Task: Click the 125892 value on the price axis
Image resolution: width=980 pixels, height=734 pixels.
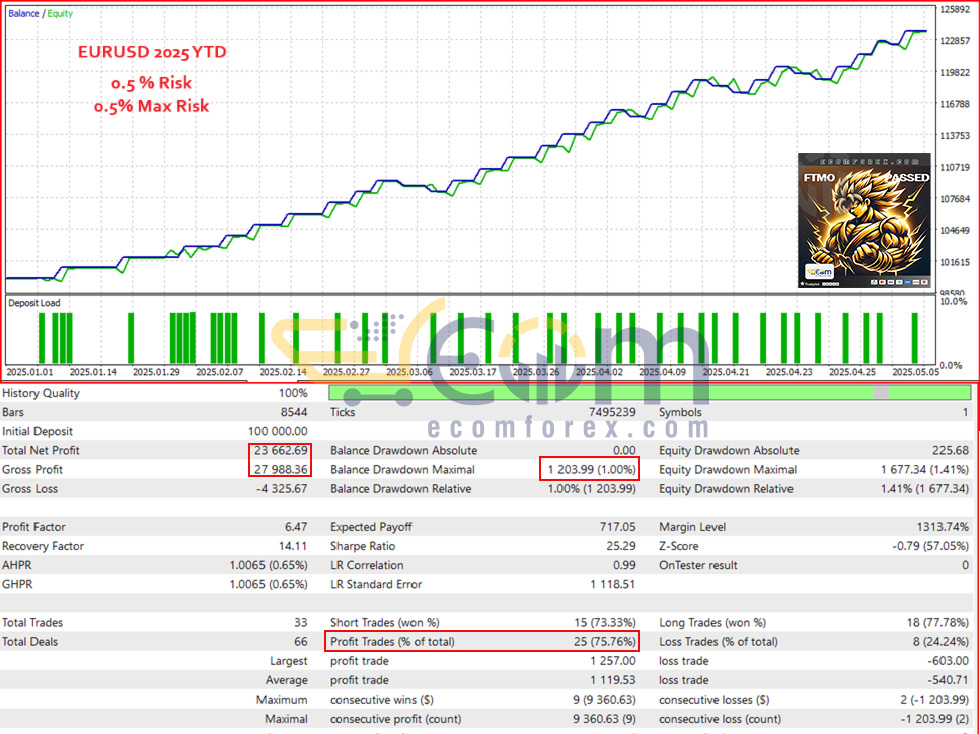Action: point(955,9)
